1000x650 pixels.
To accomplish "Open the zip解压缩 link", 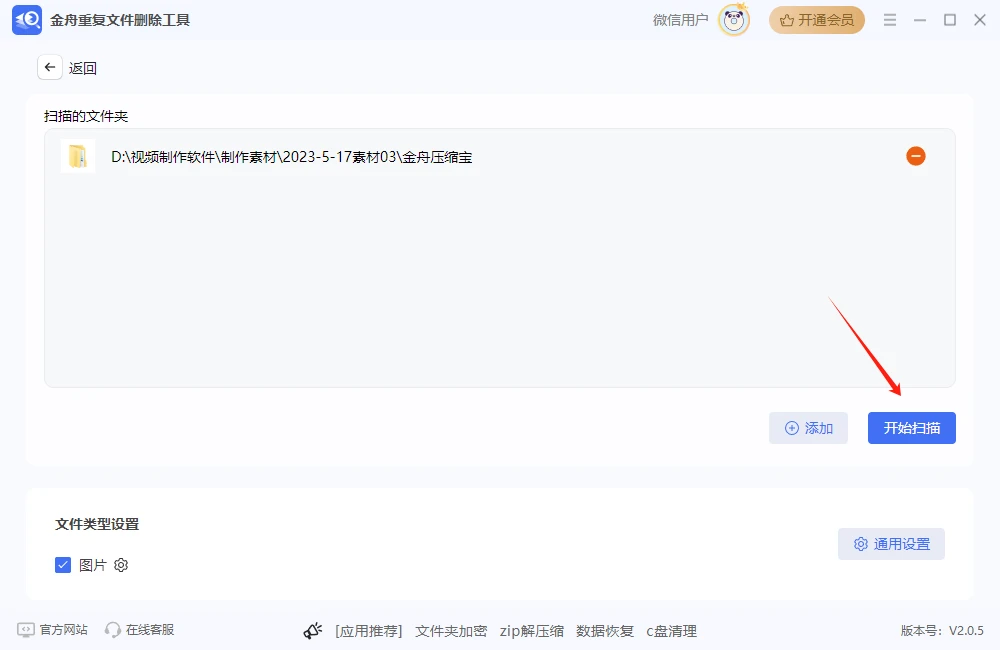I will point(531,631).
